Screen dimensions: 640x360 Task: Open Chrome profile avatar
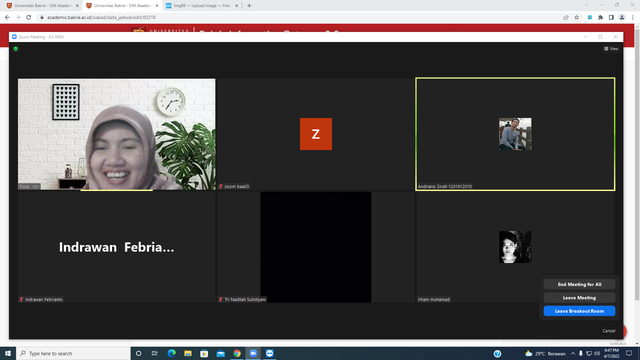point(622,18)
